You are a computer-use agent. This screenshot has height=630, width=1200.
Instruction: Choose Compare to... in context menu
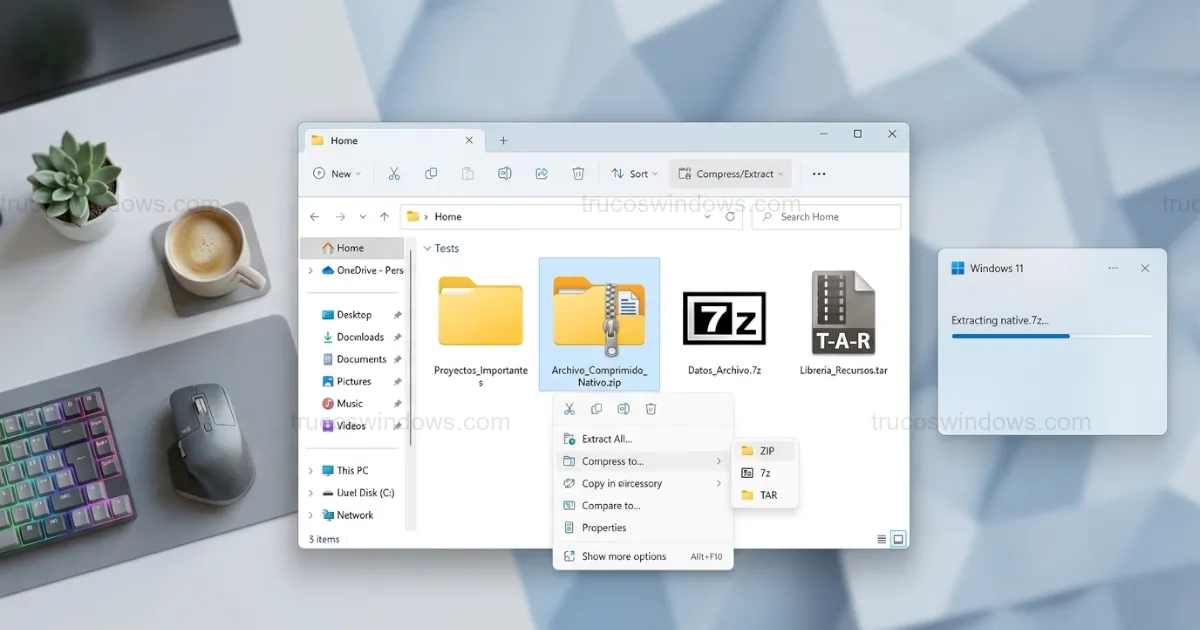pos(642,506)
